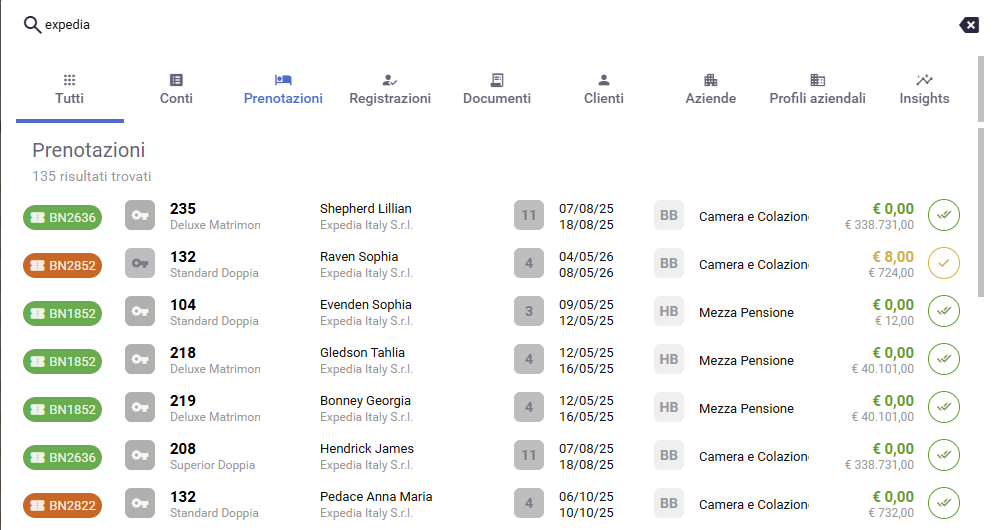Viewport: 998px width, 530px height.
Task: Click nights badge 11 for Hendrick James
Action: tap(529, 455)
